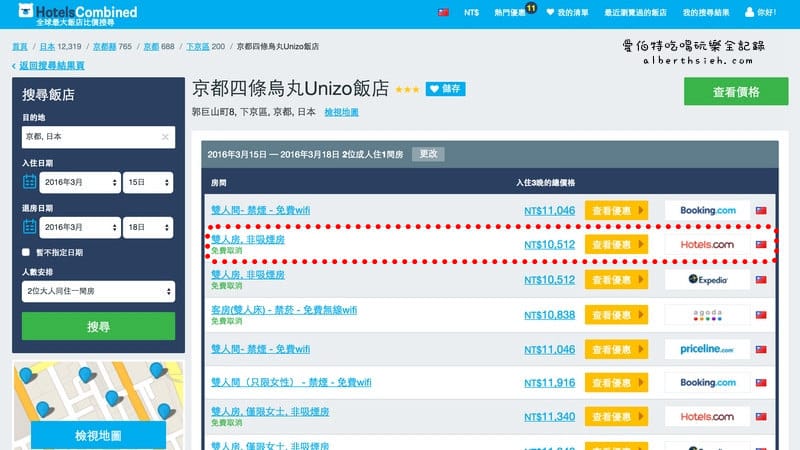
Task: Click the flag icon in agoda row
Action: [x=761, y=315]
